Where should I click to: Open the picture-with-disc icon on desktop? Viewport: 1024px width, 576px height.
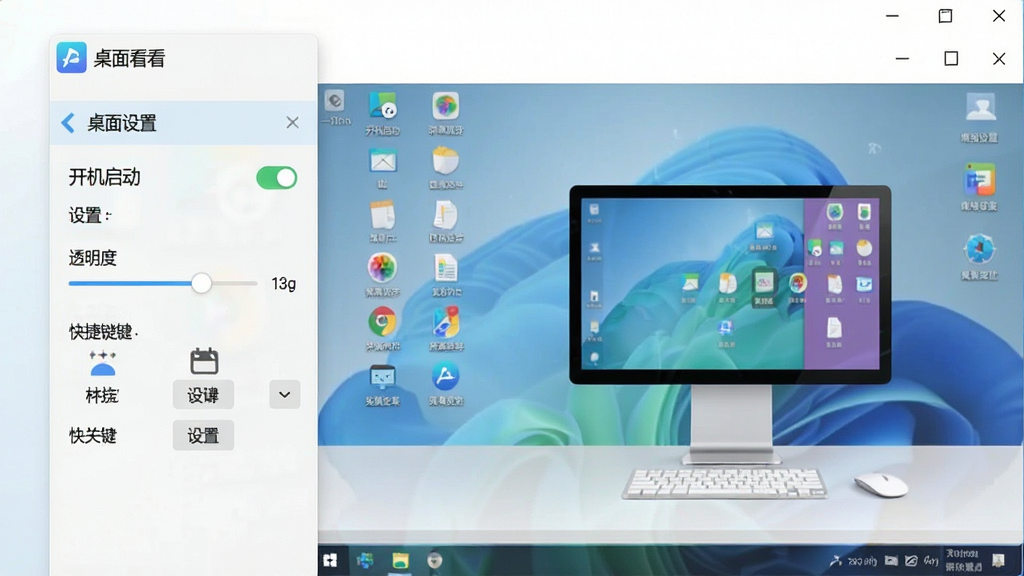click(383, 106)
